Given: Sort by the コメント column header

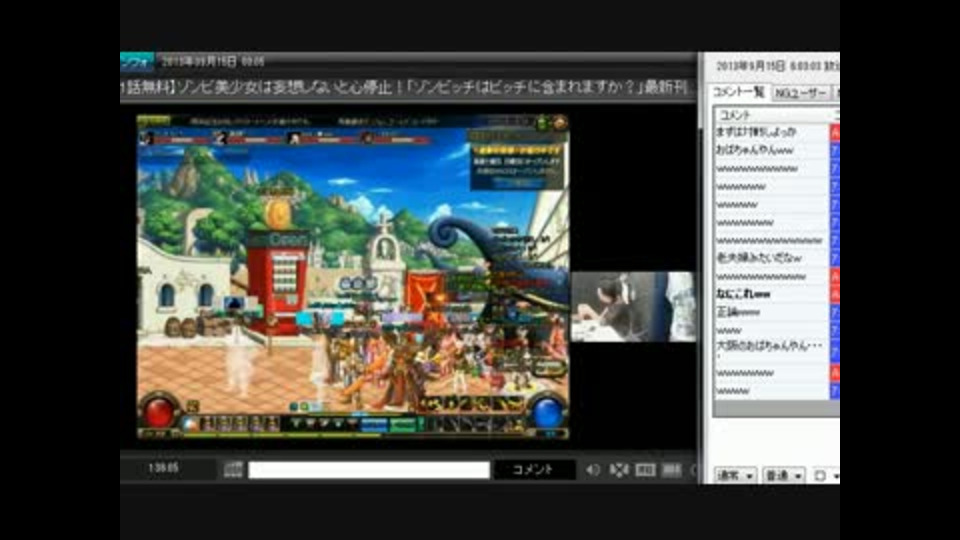Looking at the screenshot, I should click(771, 114).
